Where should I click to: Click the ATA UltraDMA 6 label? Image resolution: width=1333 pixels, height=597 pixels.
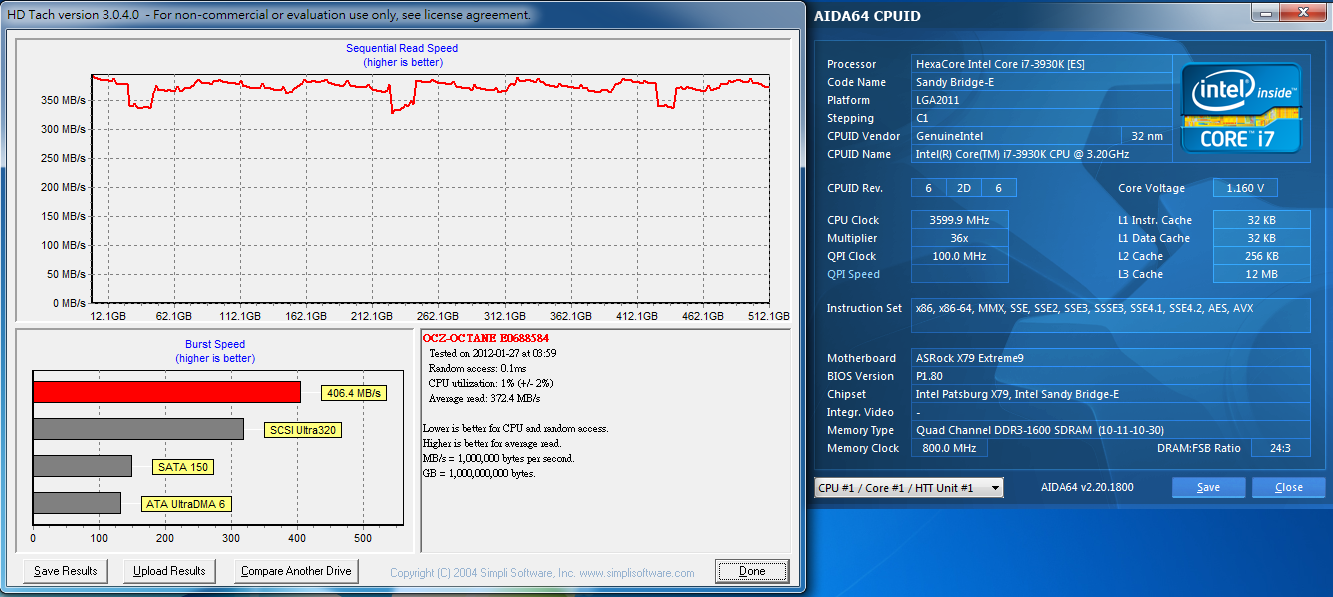[x=186, y=504]
